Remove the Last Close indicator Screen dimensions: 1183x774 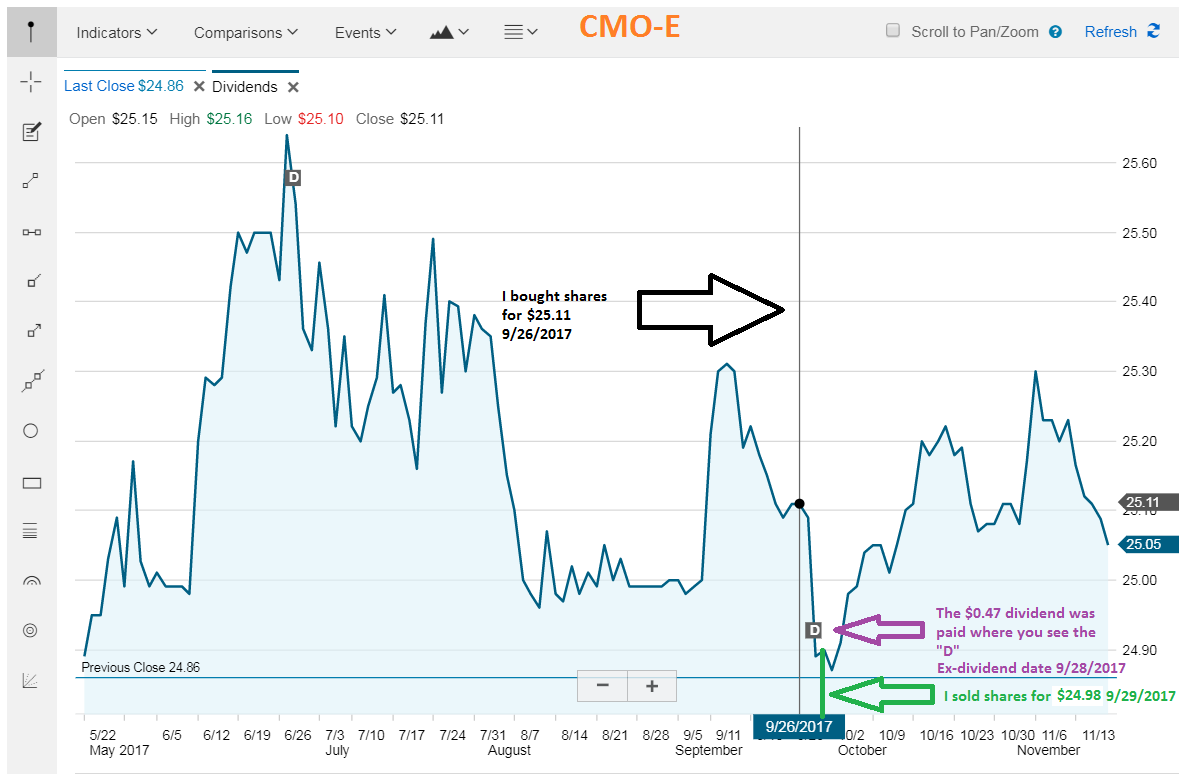click(x=199, y=86)
